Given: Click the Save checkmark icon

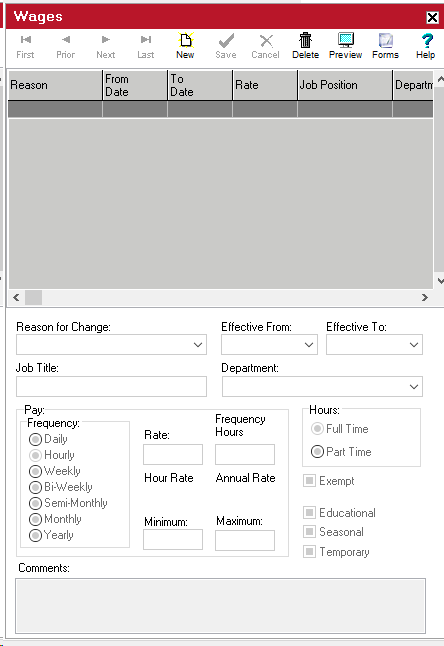Looking at the screenshot, I should [x=226, y=40].
